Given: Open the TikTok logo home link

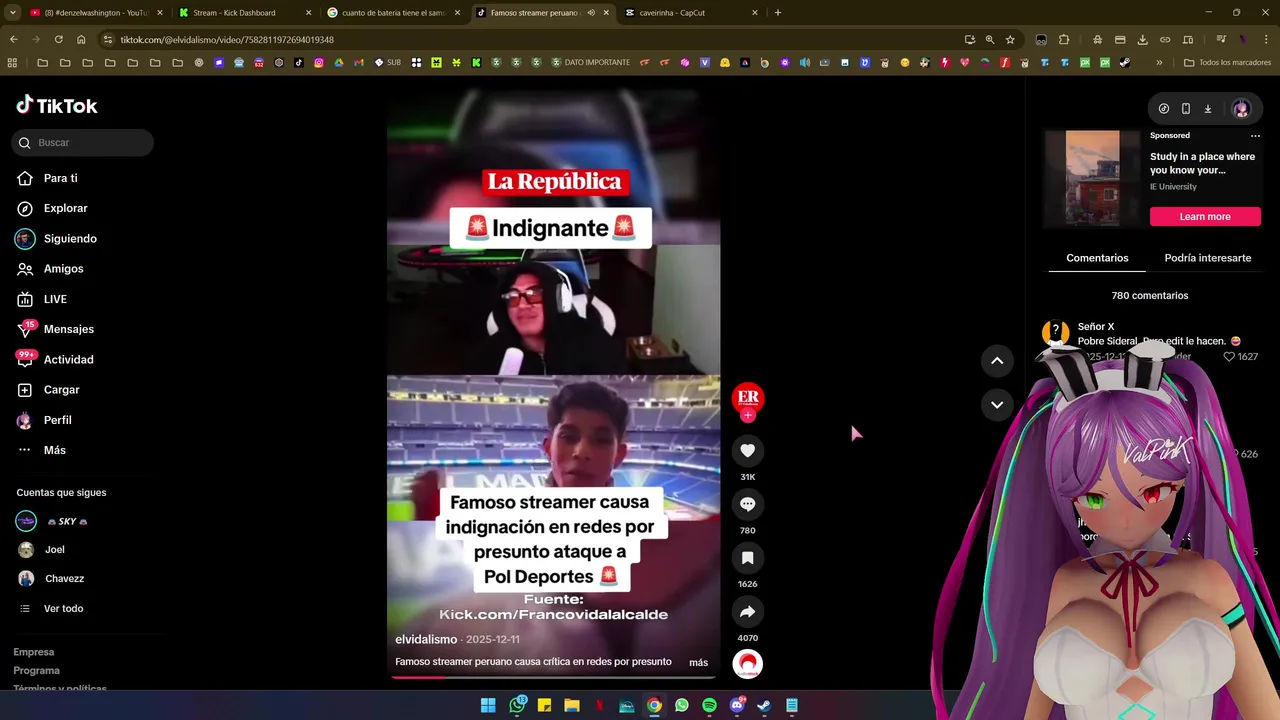Looking at the screenshot, I should point(56,105).
